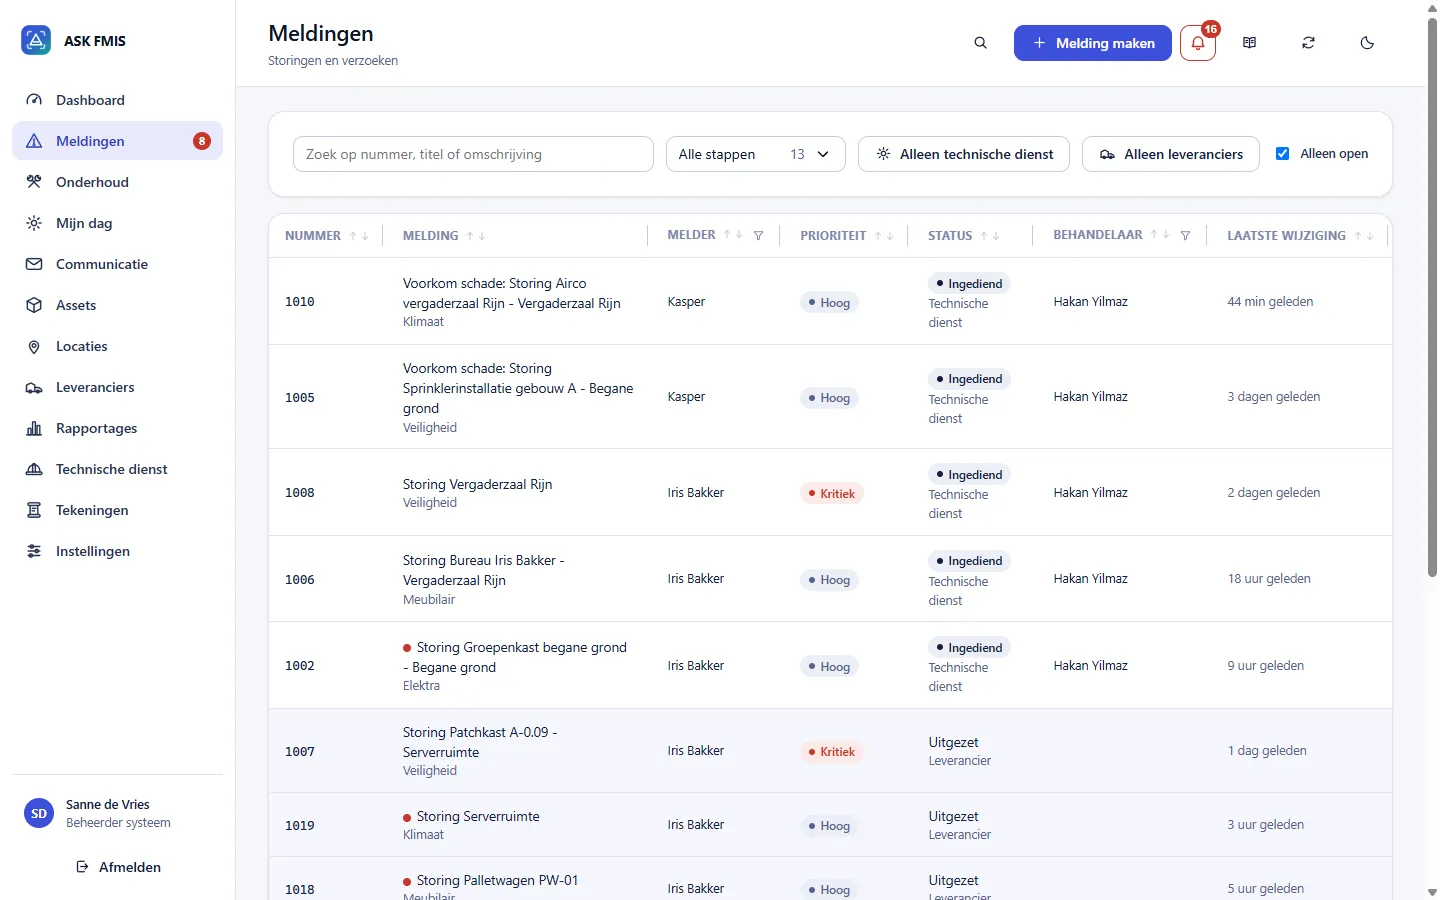Screen dimensions: 1440x900
Task: Open the Storing Vergaderzaal Rijn melding
Action: (477, 484)
